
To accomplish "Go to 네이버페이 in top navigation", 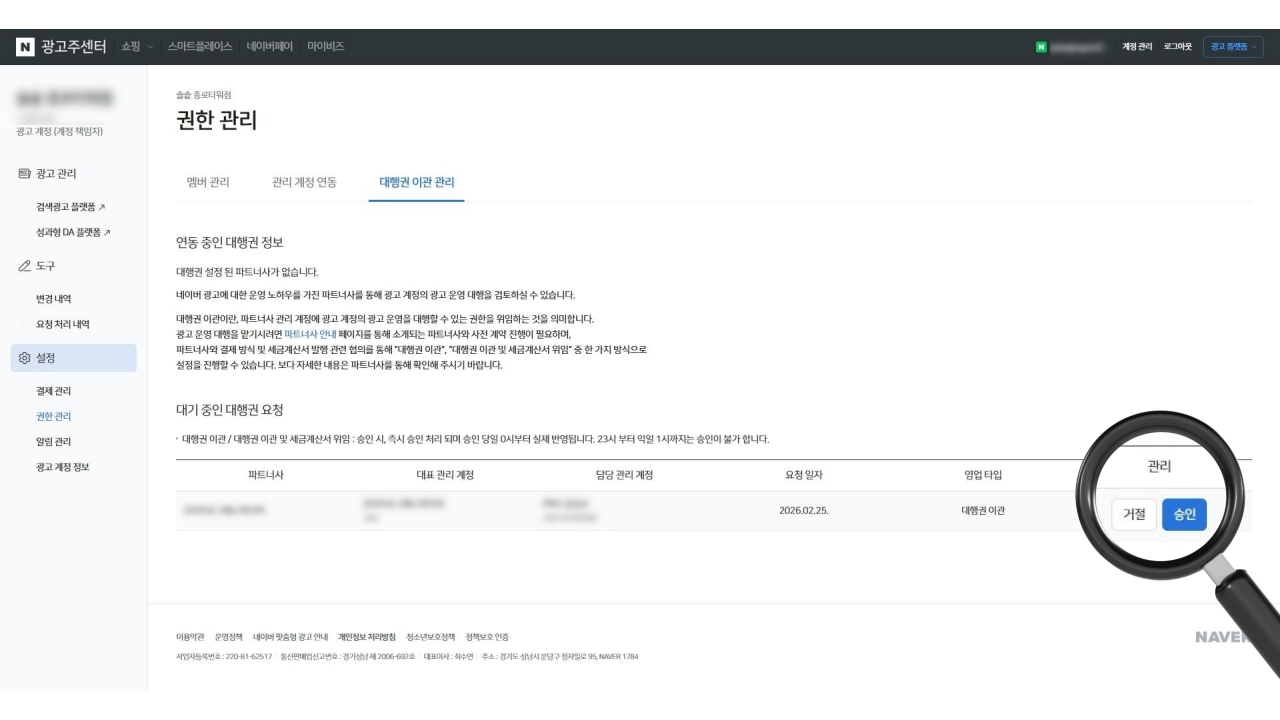I will tap(270, 47).
